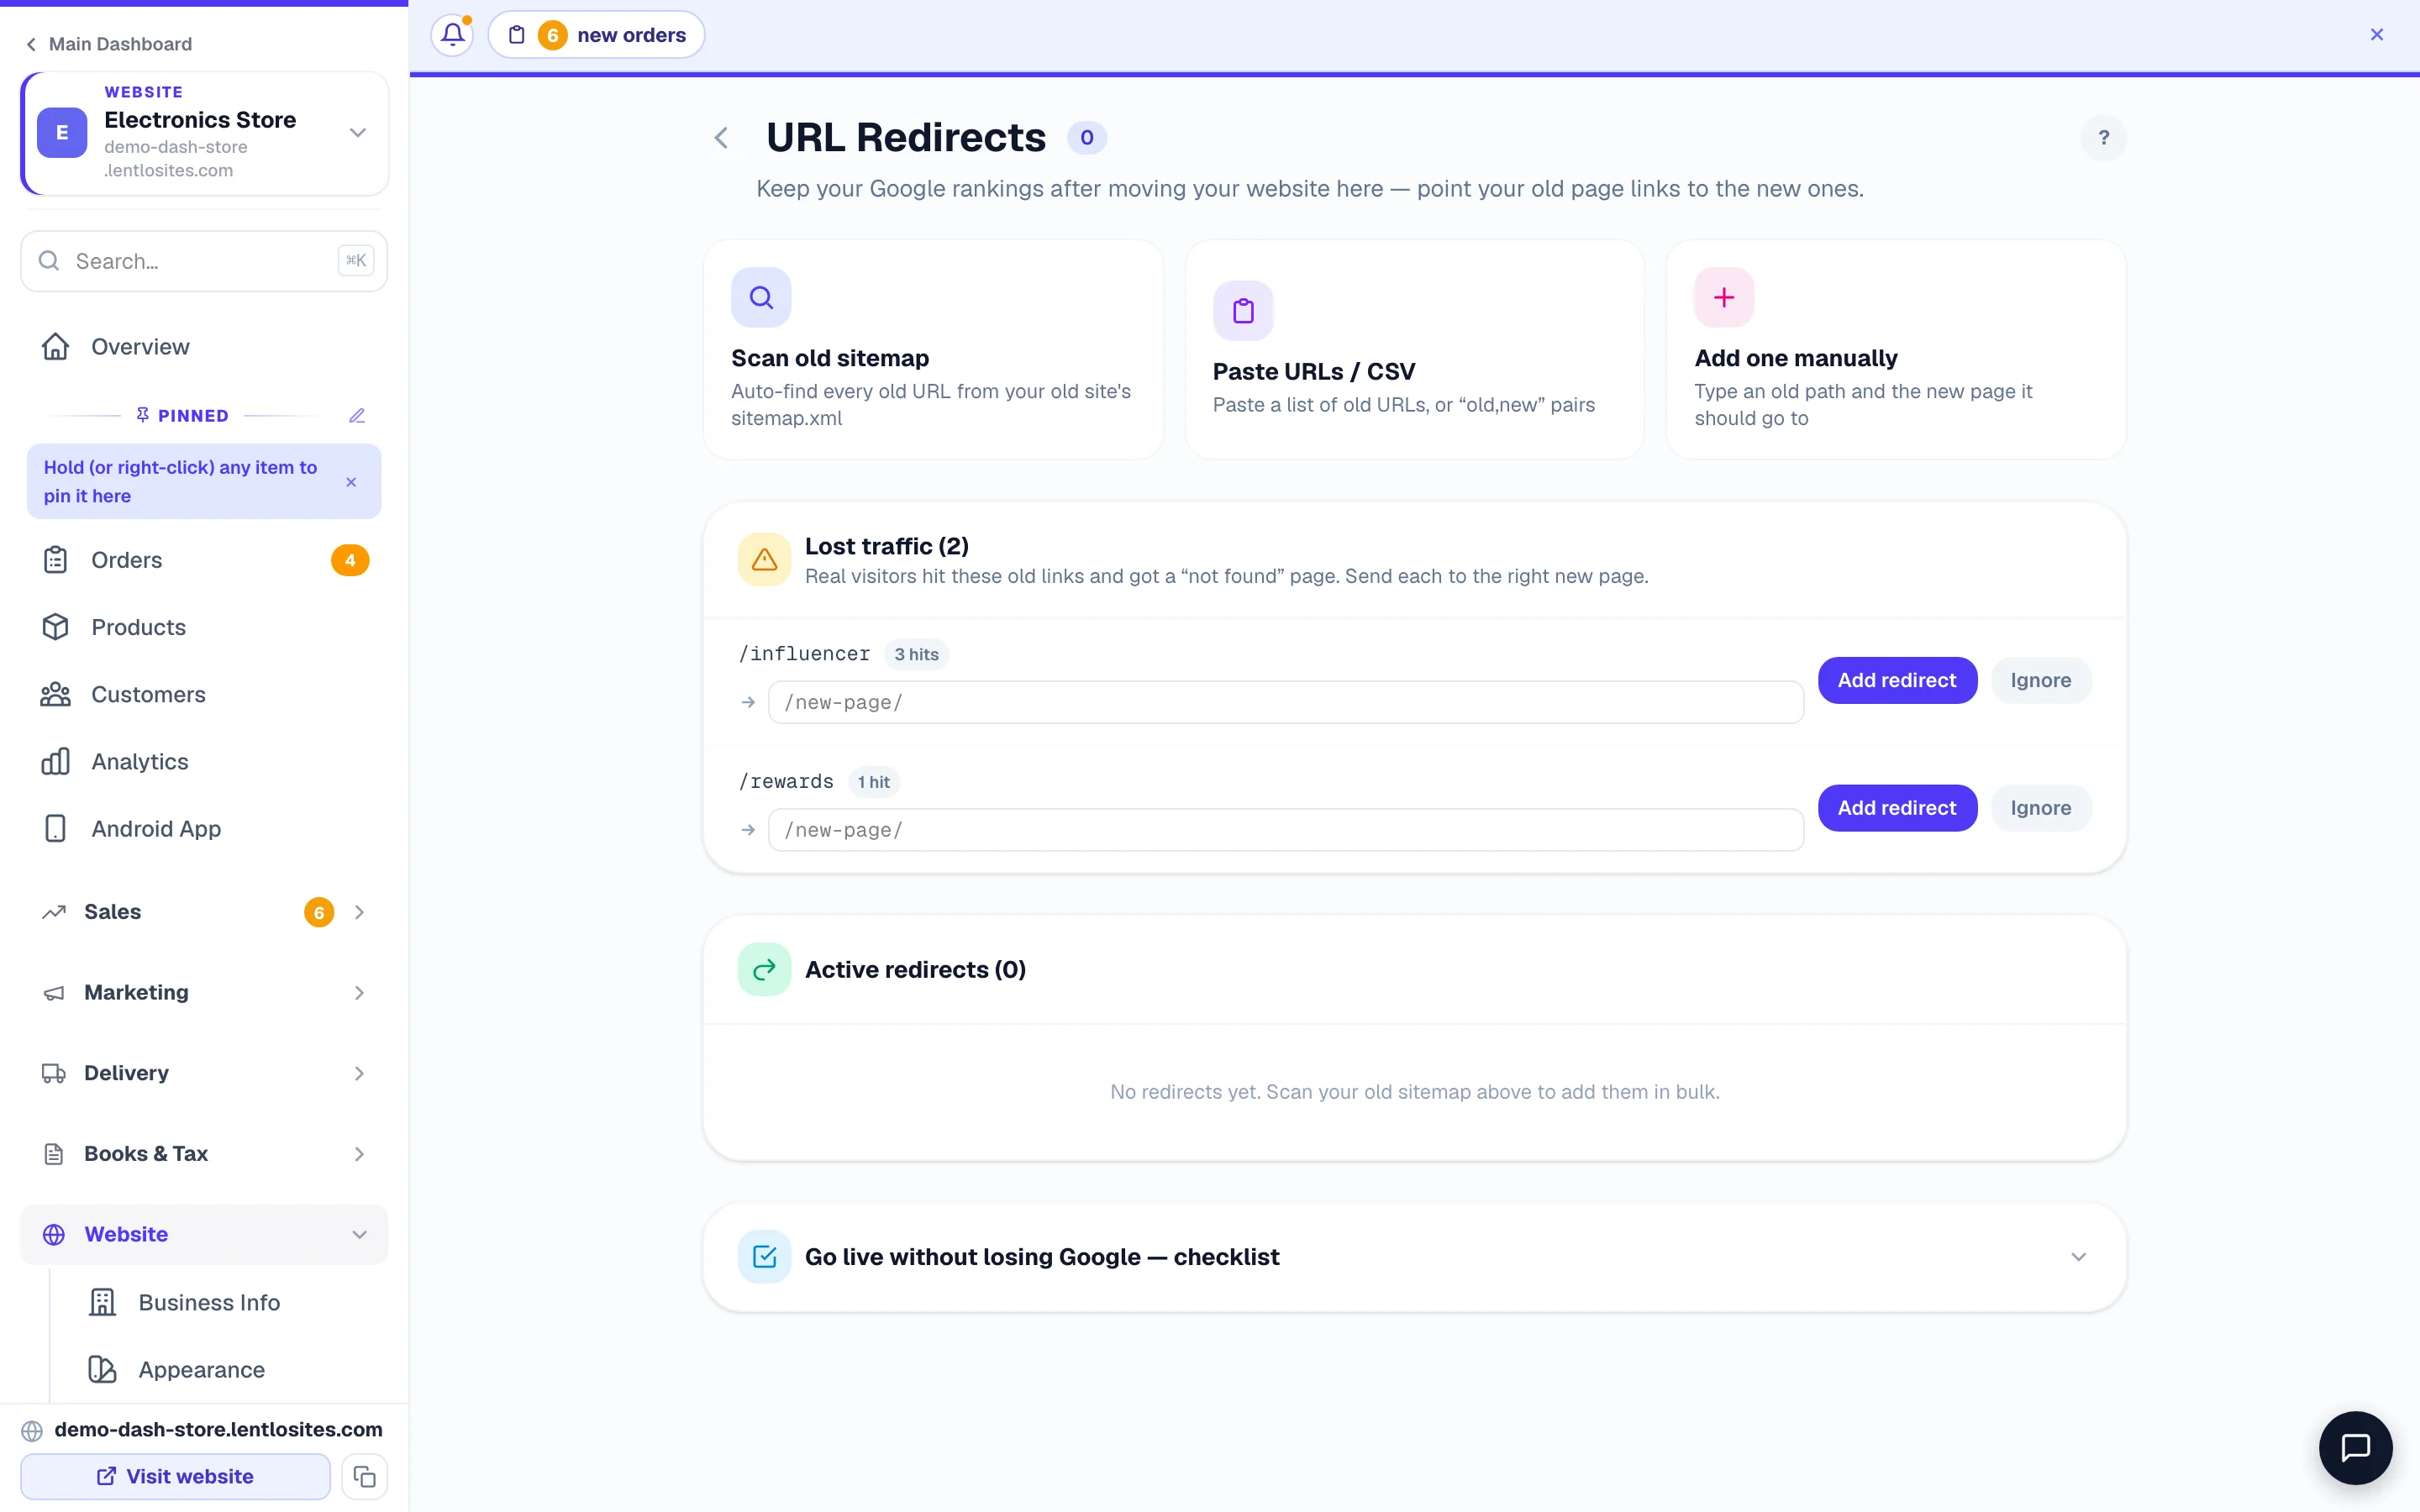
Task: Ignore the /influencer lost link
Action: (x=2040, y=680)
